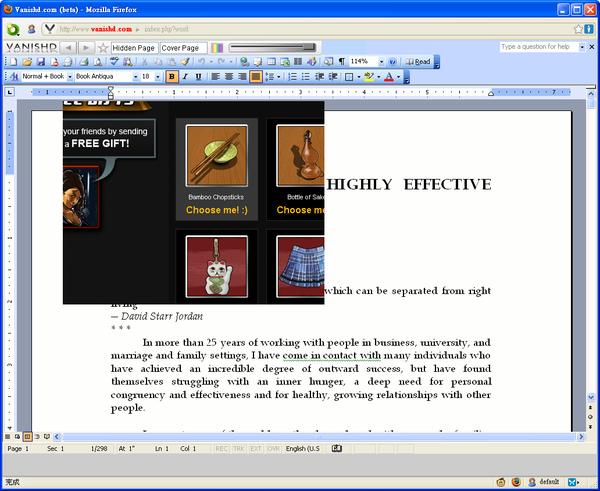The image size is (600, 491).
Task: Center the text
Action: click(x=229, y=77)
